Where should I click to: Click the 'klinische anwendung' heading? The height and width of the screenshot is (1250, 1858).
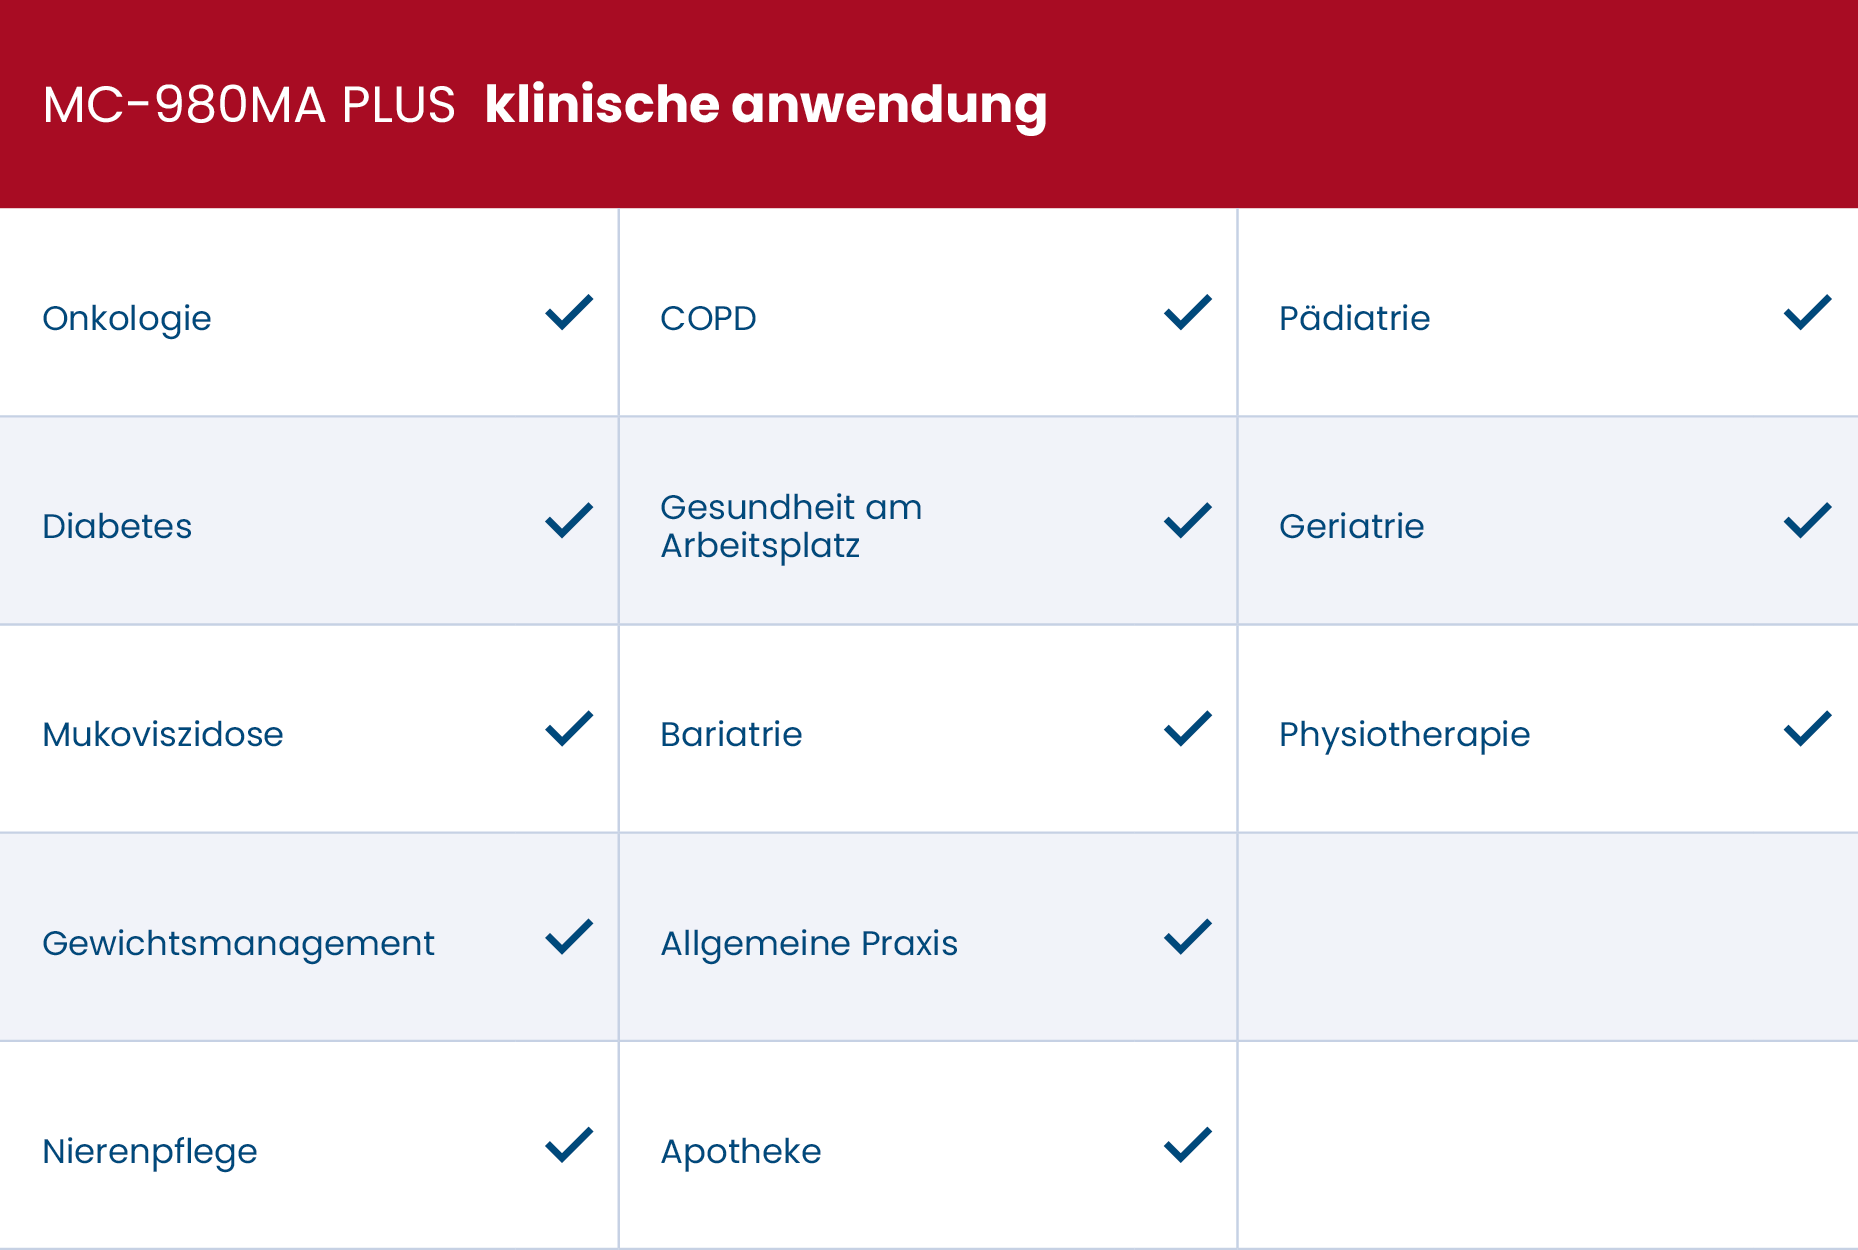tap(765, 105)
